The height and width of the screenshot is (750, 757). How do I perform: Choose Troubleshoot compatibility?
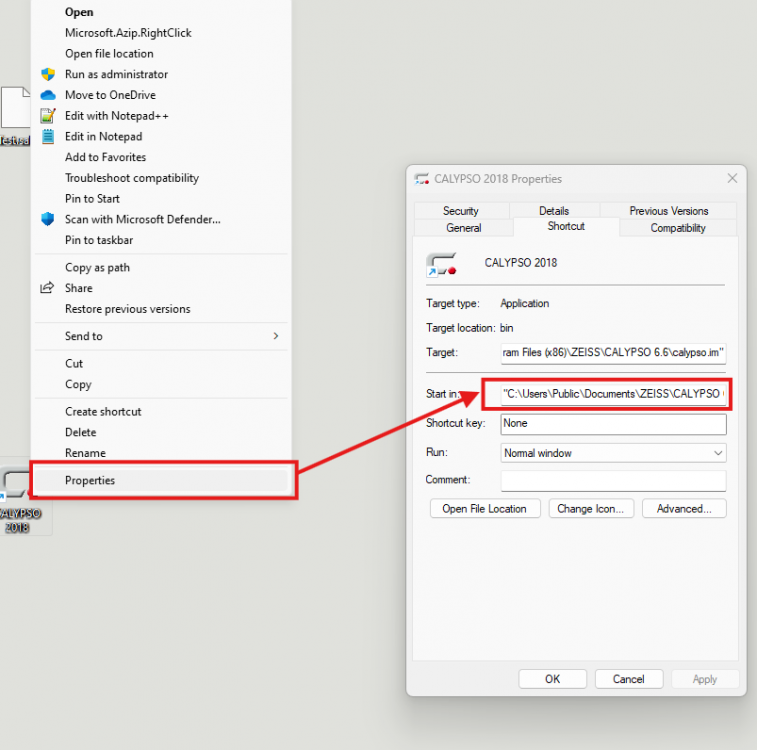tap(132, 178)
